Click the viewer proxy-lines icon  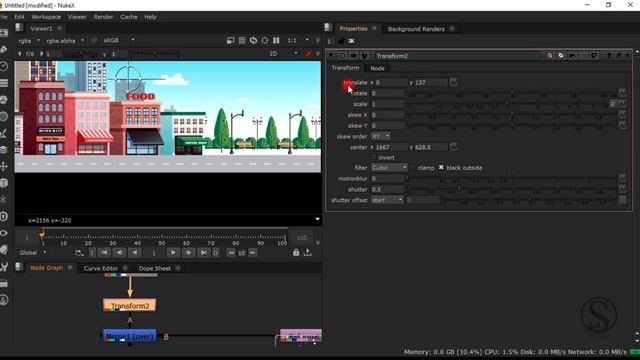pos(242,40)
